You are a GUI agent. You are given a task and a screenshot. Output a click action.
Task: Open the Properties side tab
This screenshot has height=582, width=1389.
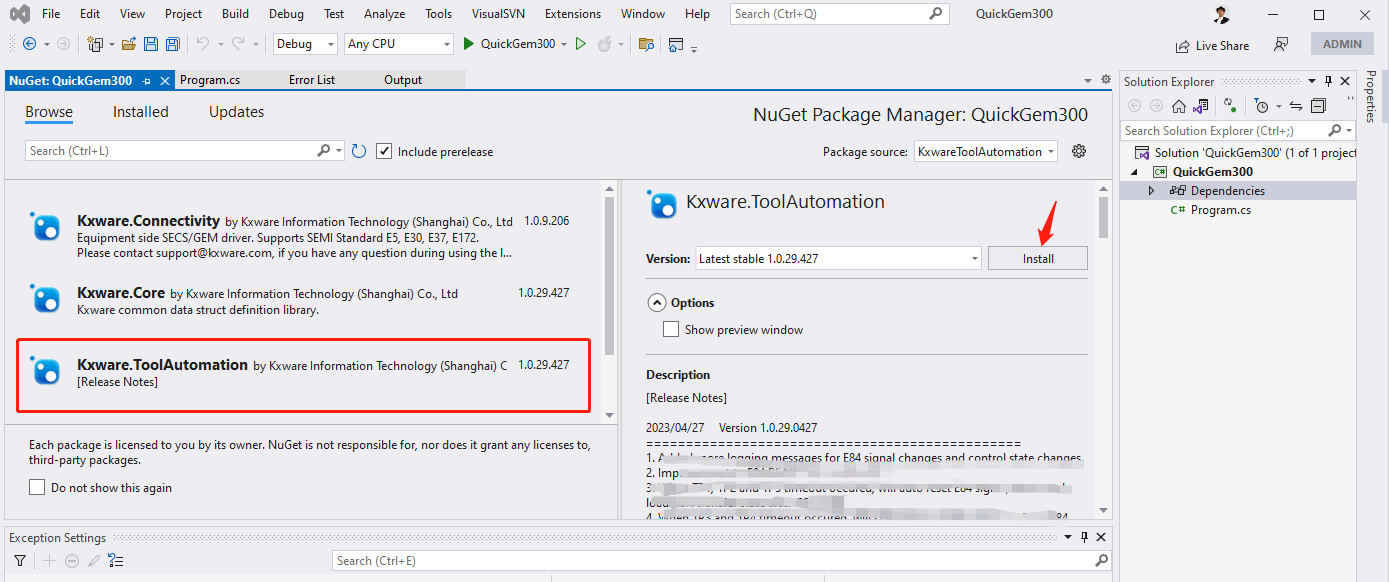tap(1371, 96)
